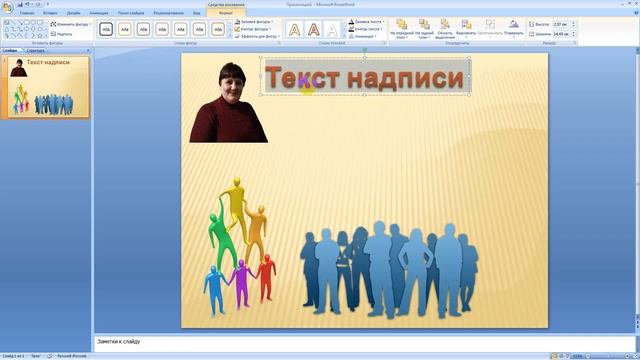Open shape styles group dialog launcher
640x360 pixels.
pos(280,43)
